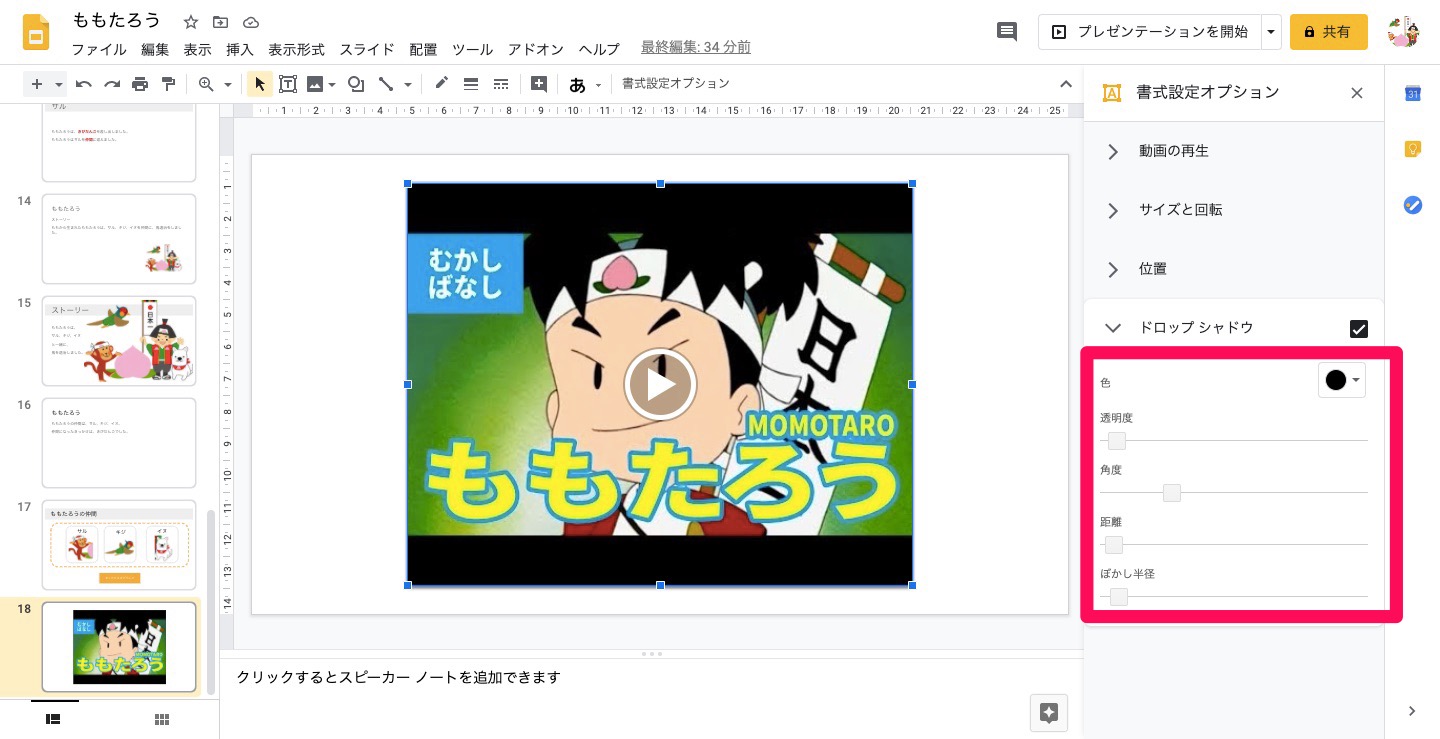Open the comment history icon

click(1007, 32)
